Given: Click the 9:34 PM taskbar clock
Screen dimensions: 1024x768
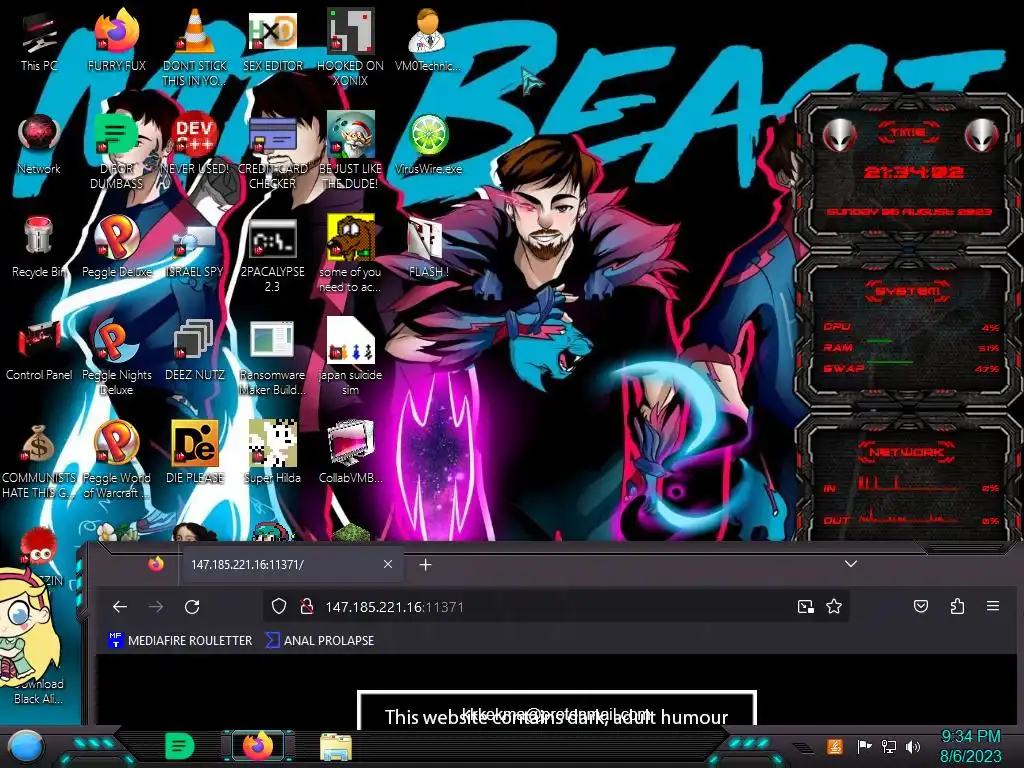Looking at the screenshot, I should (x=970, y=746).
